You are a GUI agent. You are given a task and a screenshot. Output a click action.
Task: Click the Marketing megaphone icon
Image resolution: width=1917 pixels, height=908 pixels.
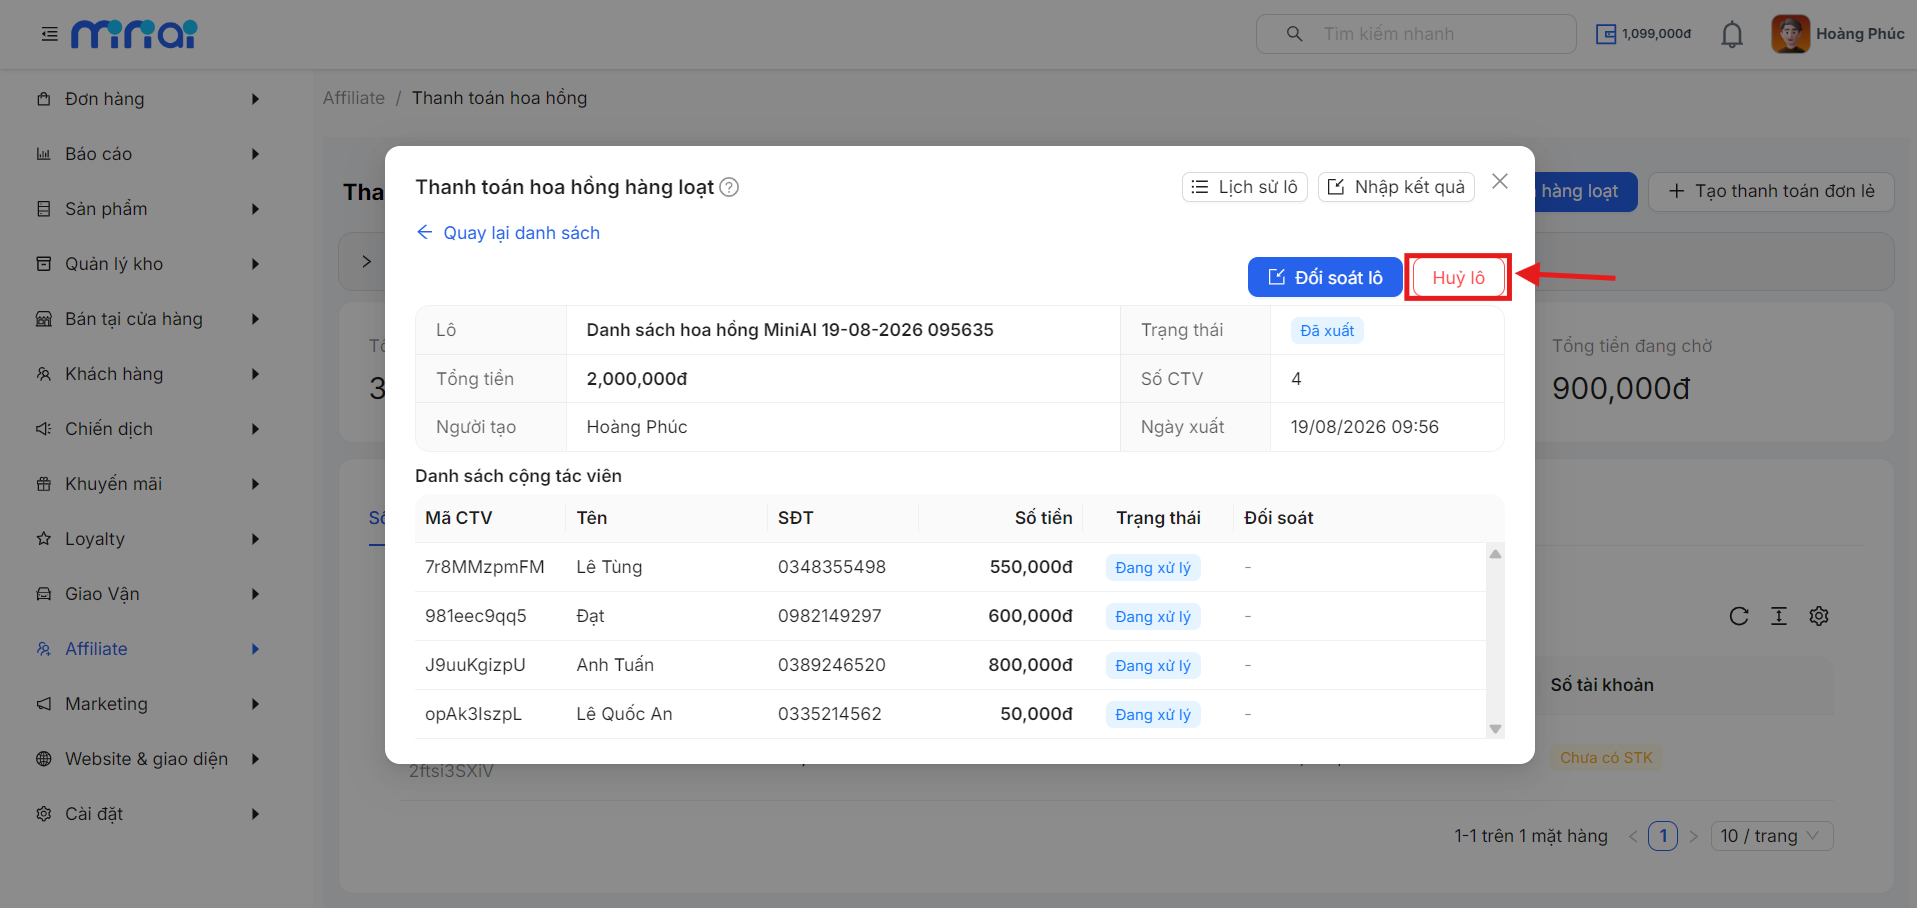(43, 704)
